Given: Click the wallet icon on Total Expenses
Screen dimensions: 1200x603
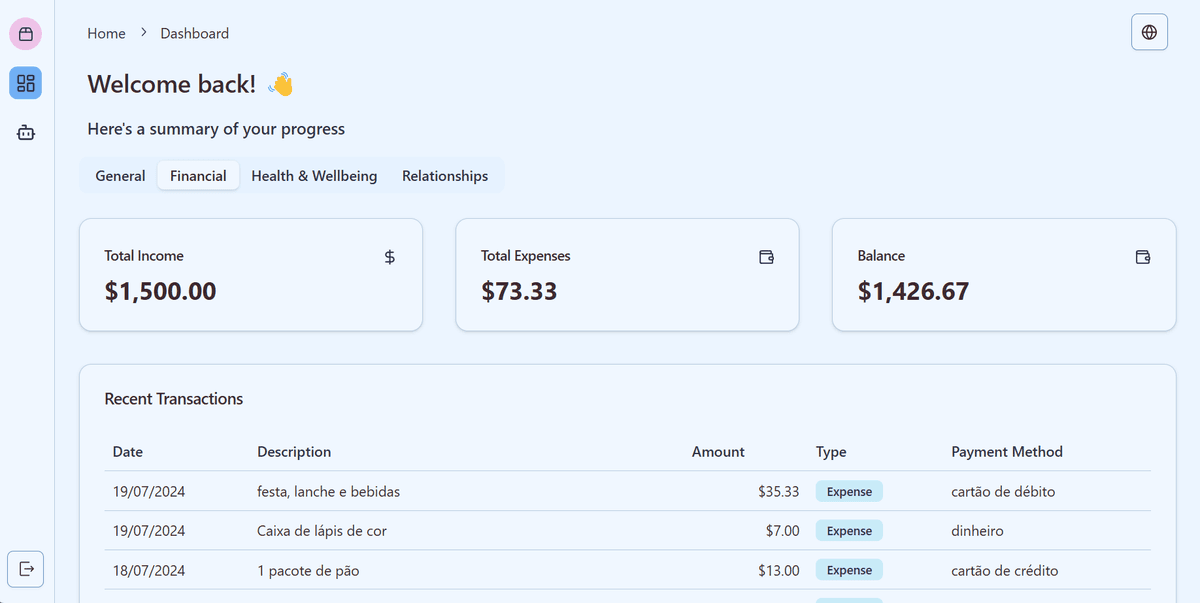Looking at the screenshot, I should 767,257.
